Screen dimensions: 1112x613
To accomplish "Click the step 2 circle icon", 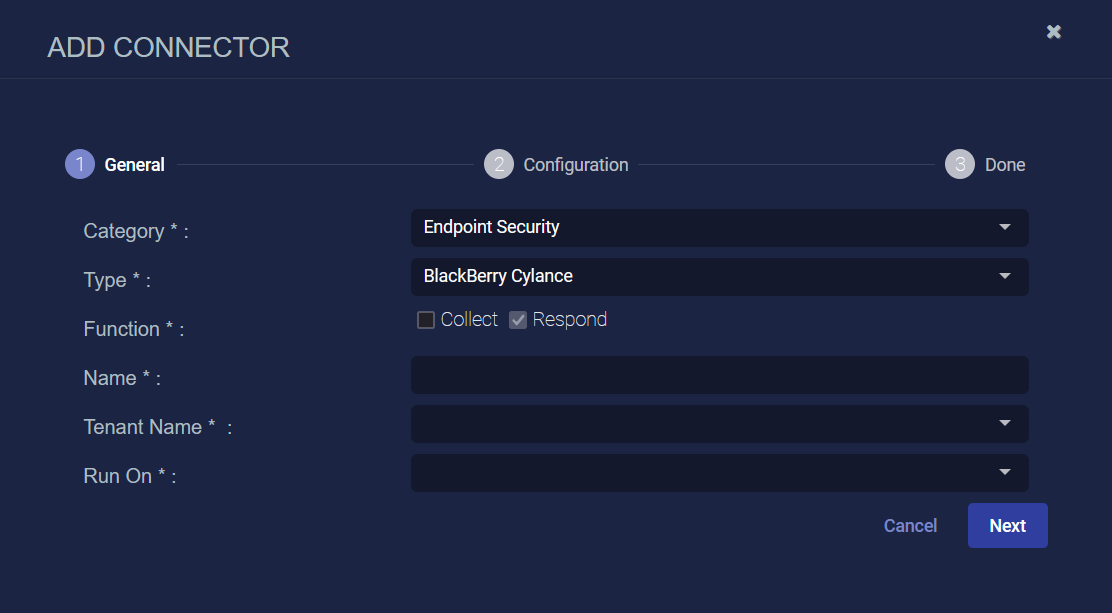I will tap(499, 165).
